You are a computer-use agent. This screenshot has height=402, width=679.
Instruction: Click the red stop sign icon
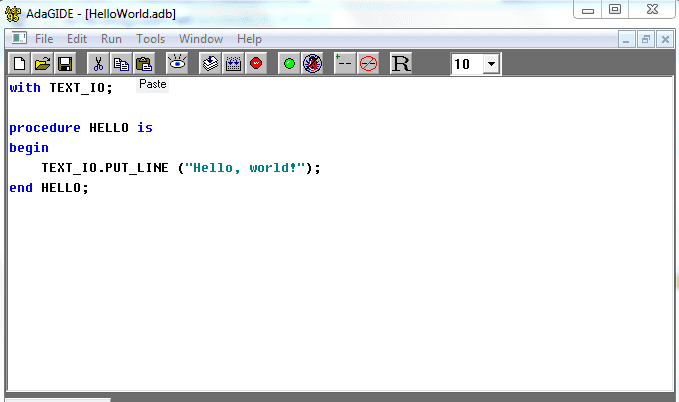pyautogui.click(x=256, y=64)
